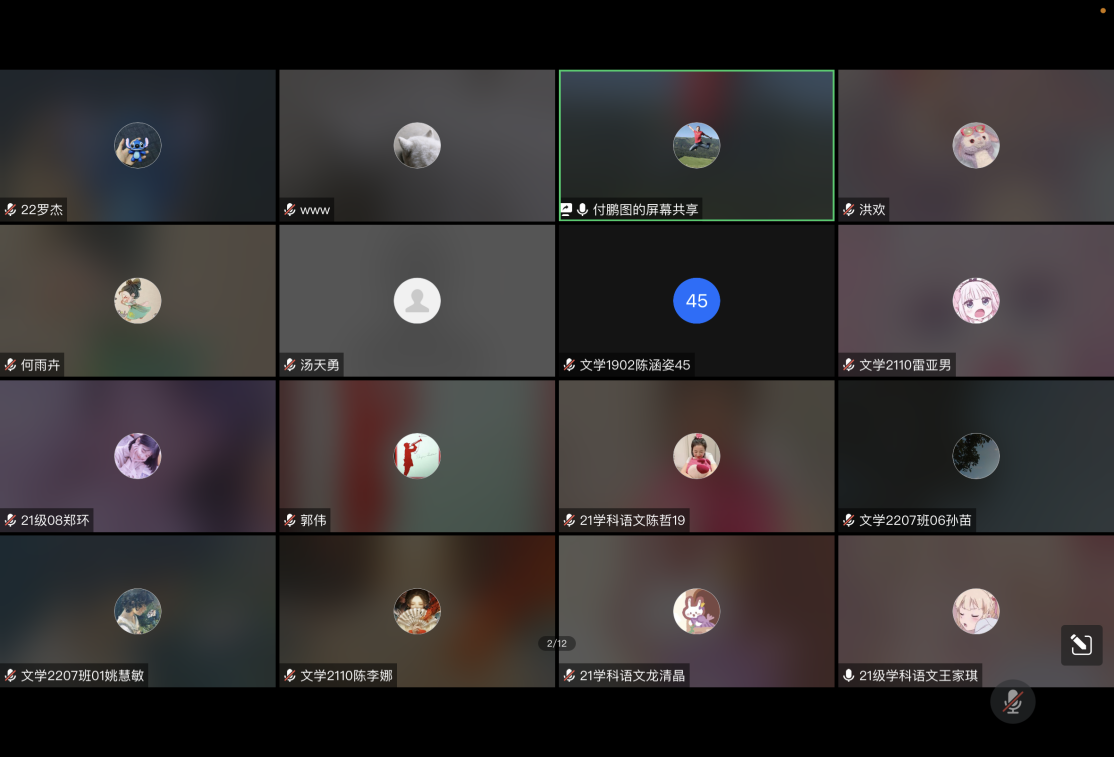Image resolution: width=1114 pixels, height=757 pixels.
Task: Click the muted mic icon beside 洪欢
Action: (x=849, y=210)
